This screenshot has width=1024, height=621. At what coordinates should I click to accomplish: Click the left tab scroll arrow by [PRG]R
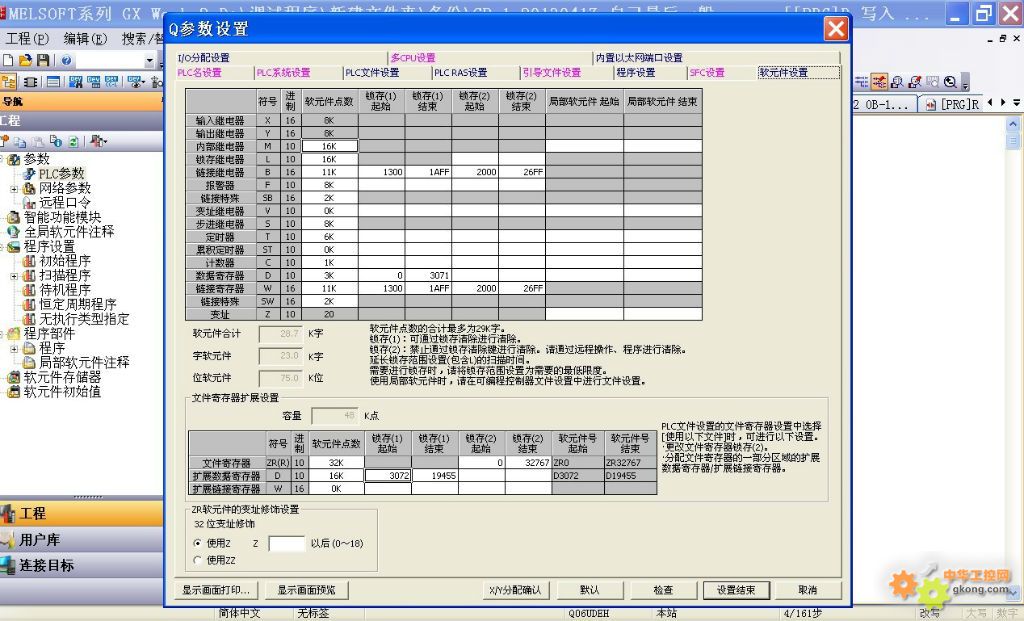pos(990,103)
